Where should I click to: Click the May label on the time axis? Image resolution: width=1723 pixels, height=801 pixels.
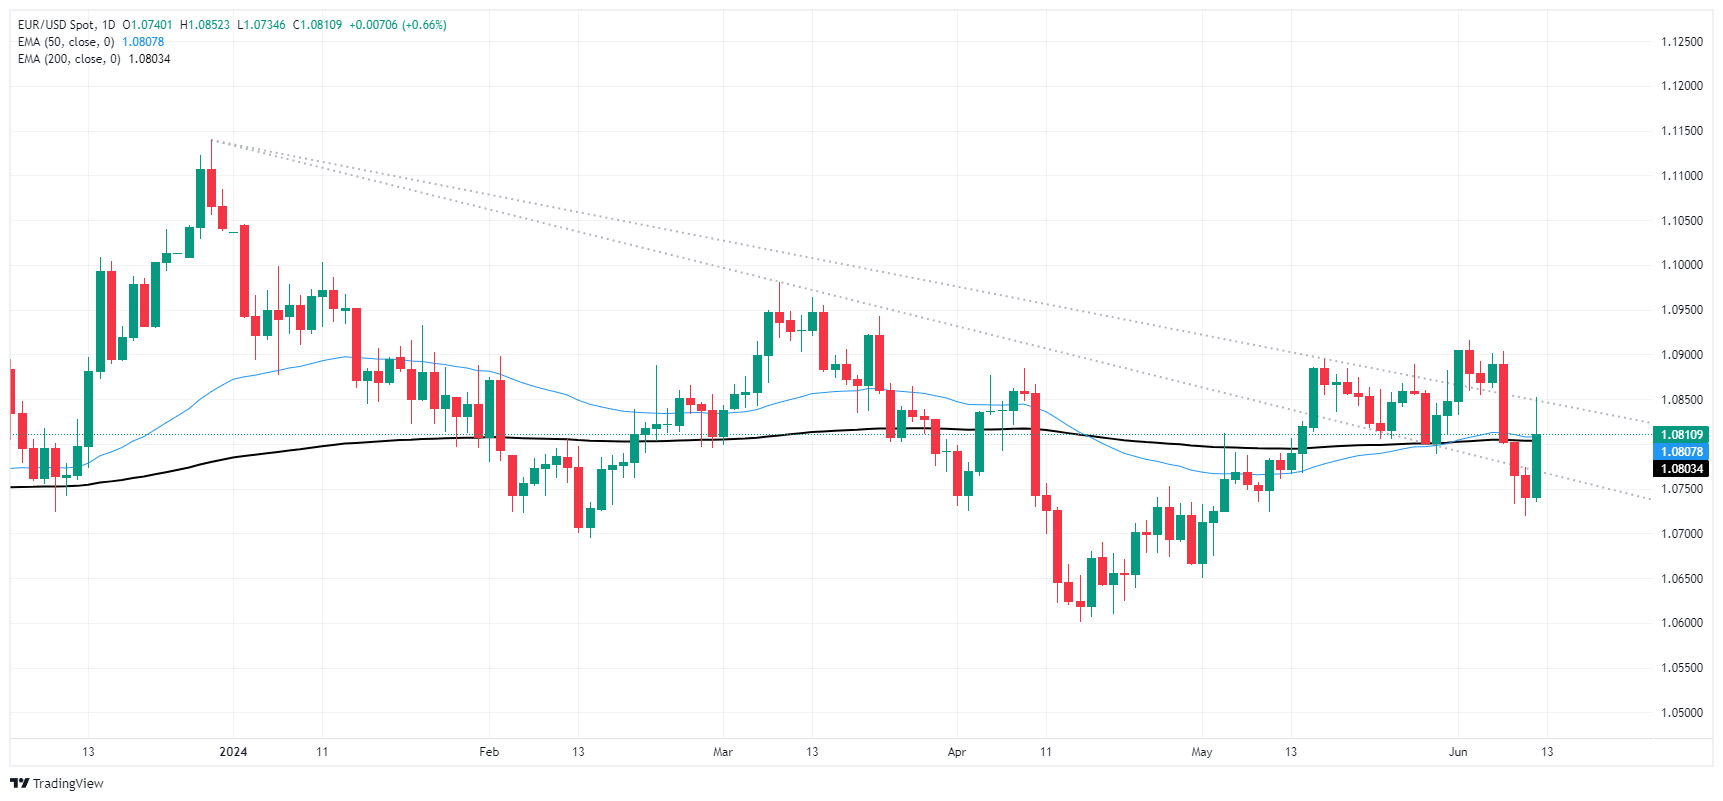pos(1202,752)
